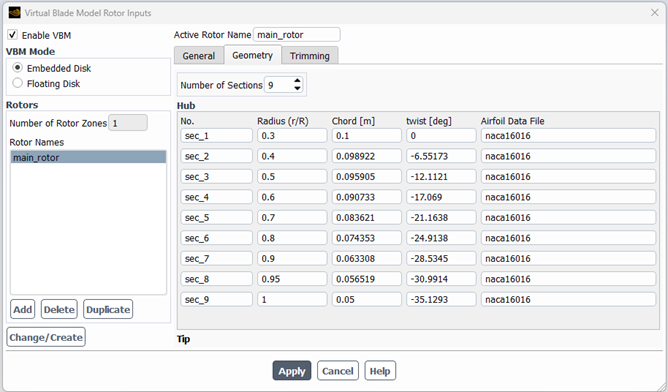Edit the Chord field for sec_1
668x392 pixels.
coord(366,135)
